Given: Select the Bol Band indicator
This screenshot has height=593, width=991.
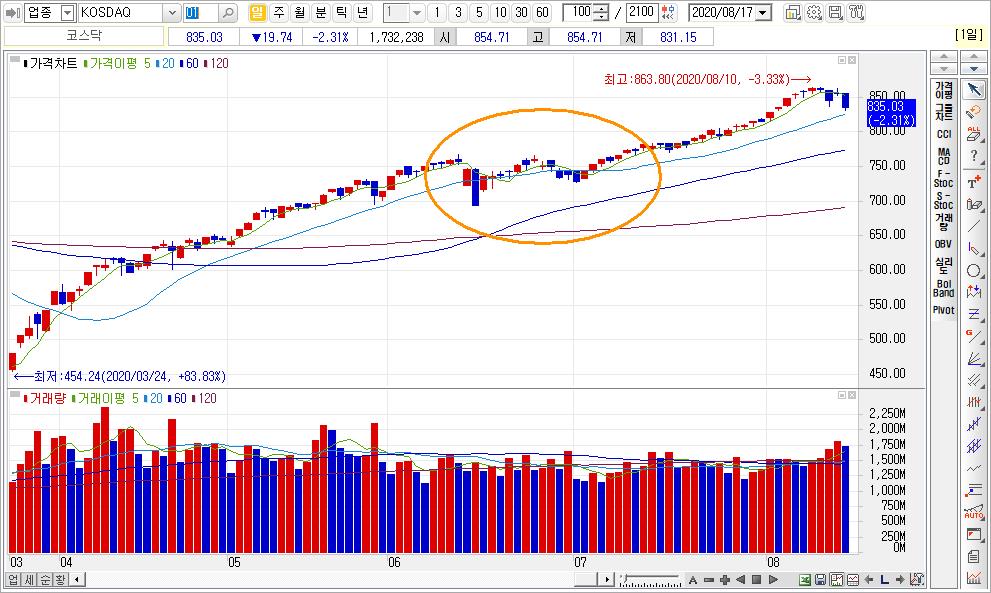Looking at the screenshot, I should [x=944, y=288].
